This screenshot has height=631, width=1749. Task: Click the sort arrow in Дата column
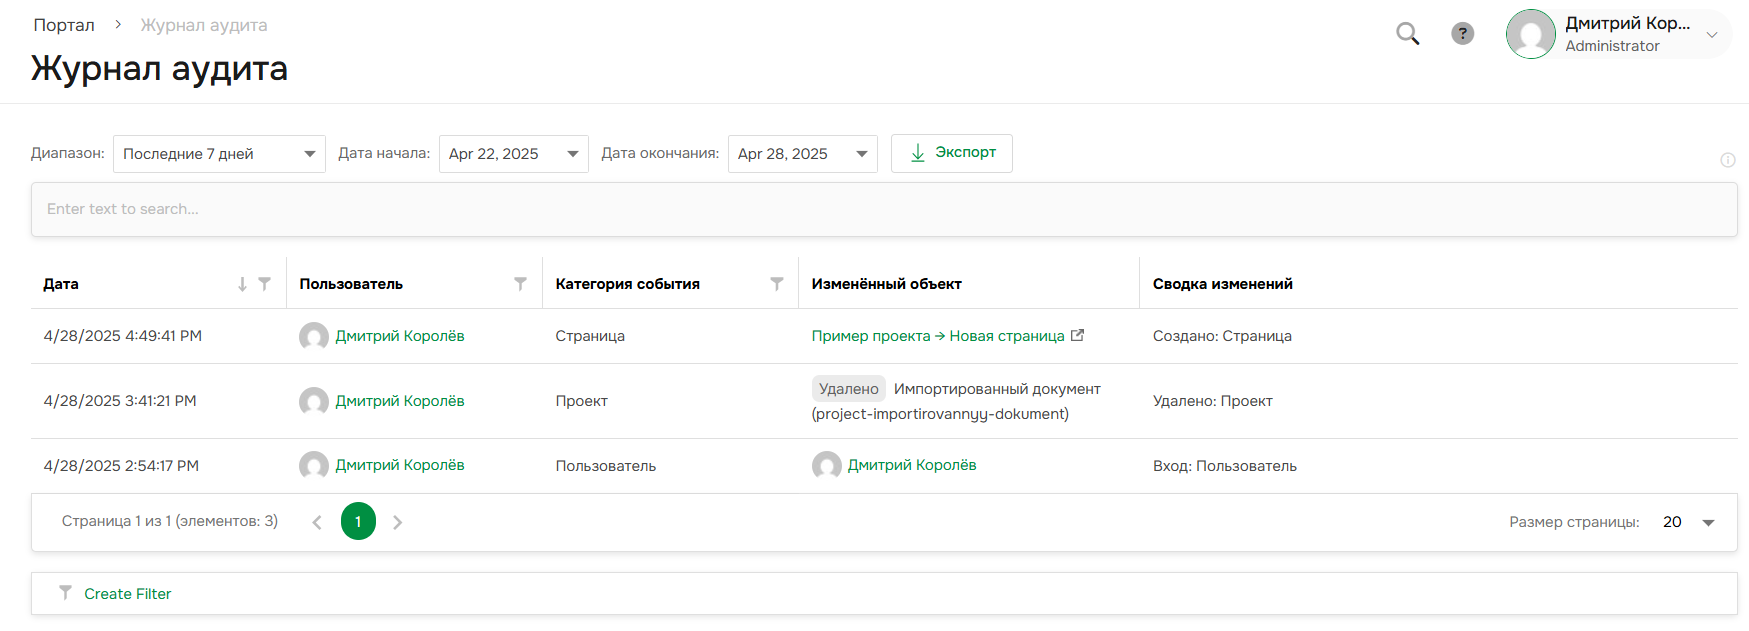pos(242,284)
